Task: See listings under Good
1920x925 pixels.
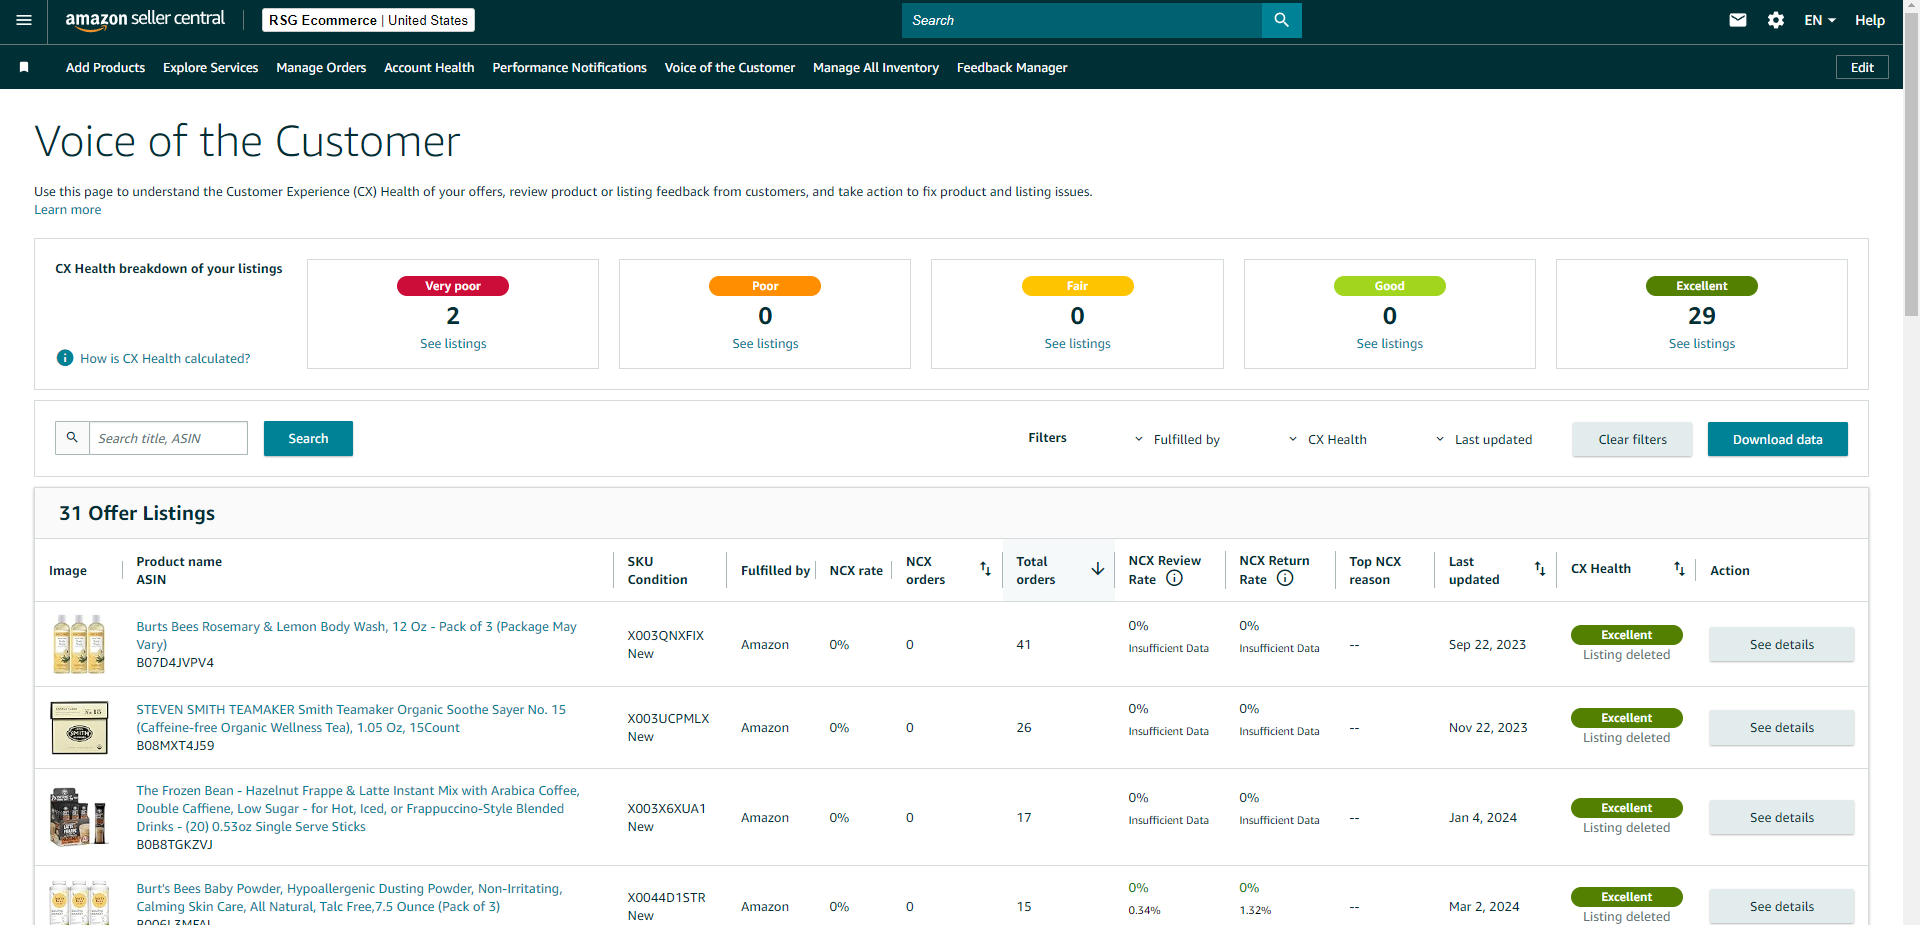Action: (1389, 344)
